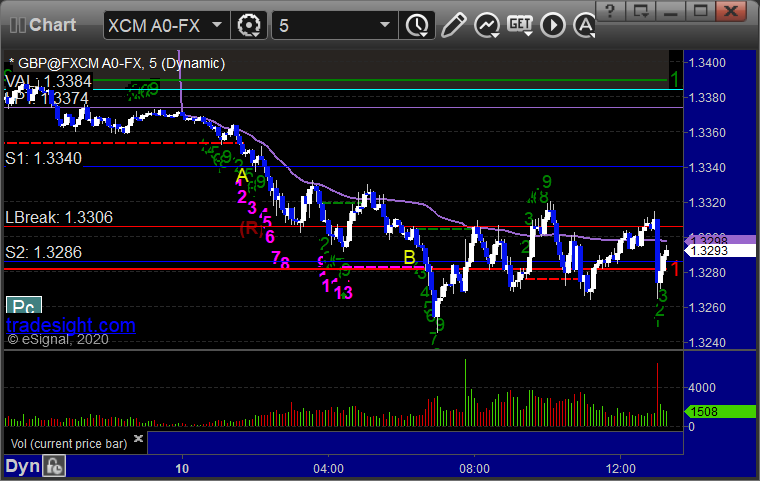Click the Dyn label at bottom left
Screen dimensions: 760x481
pos(22,466)
